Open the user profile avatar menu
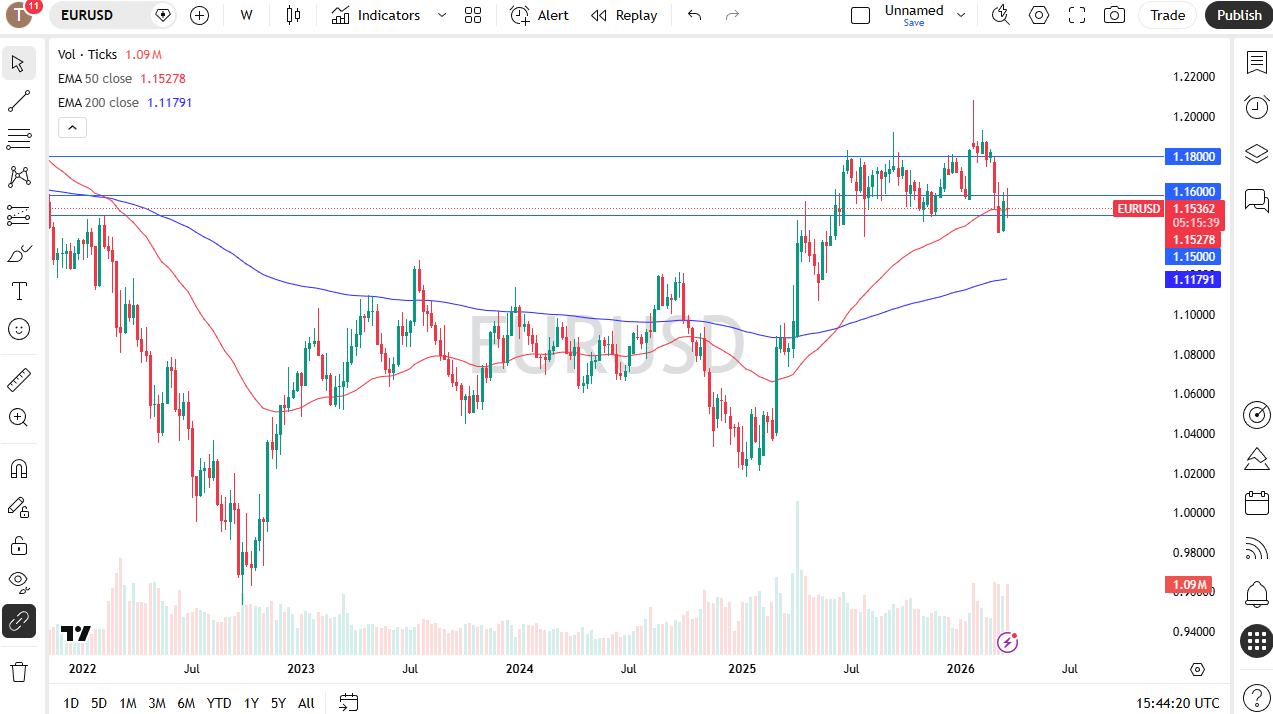Screen dimensions: 1273x714 click(19, 15)
